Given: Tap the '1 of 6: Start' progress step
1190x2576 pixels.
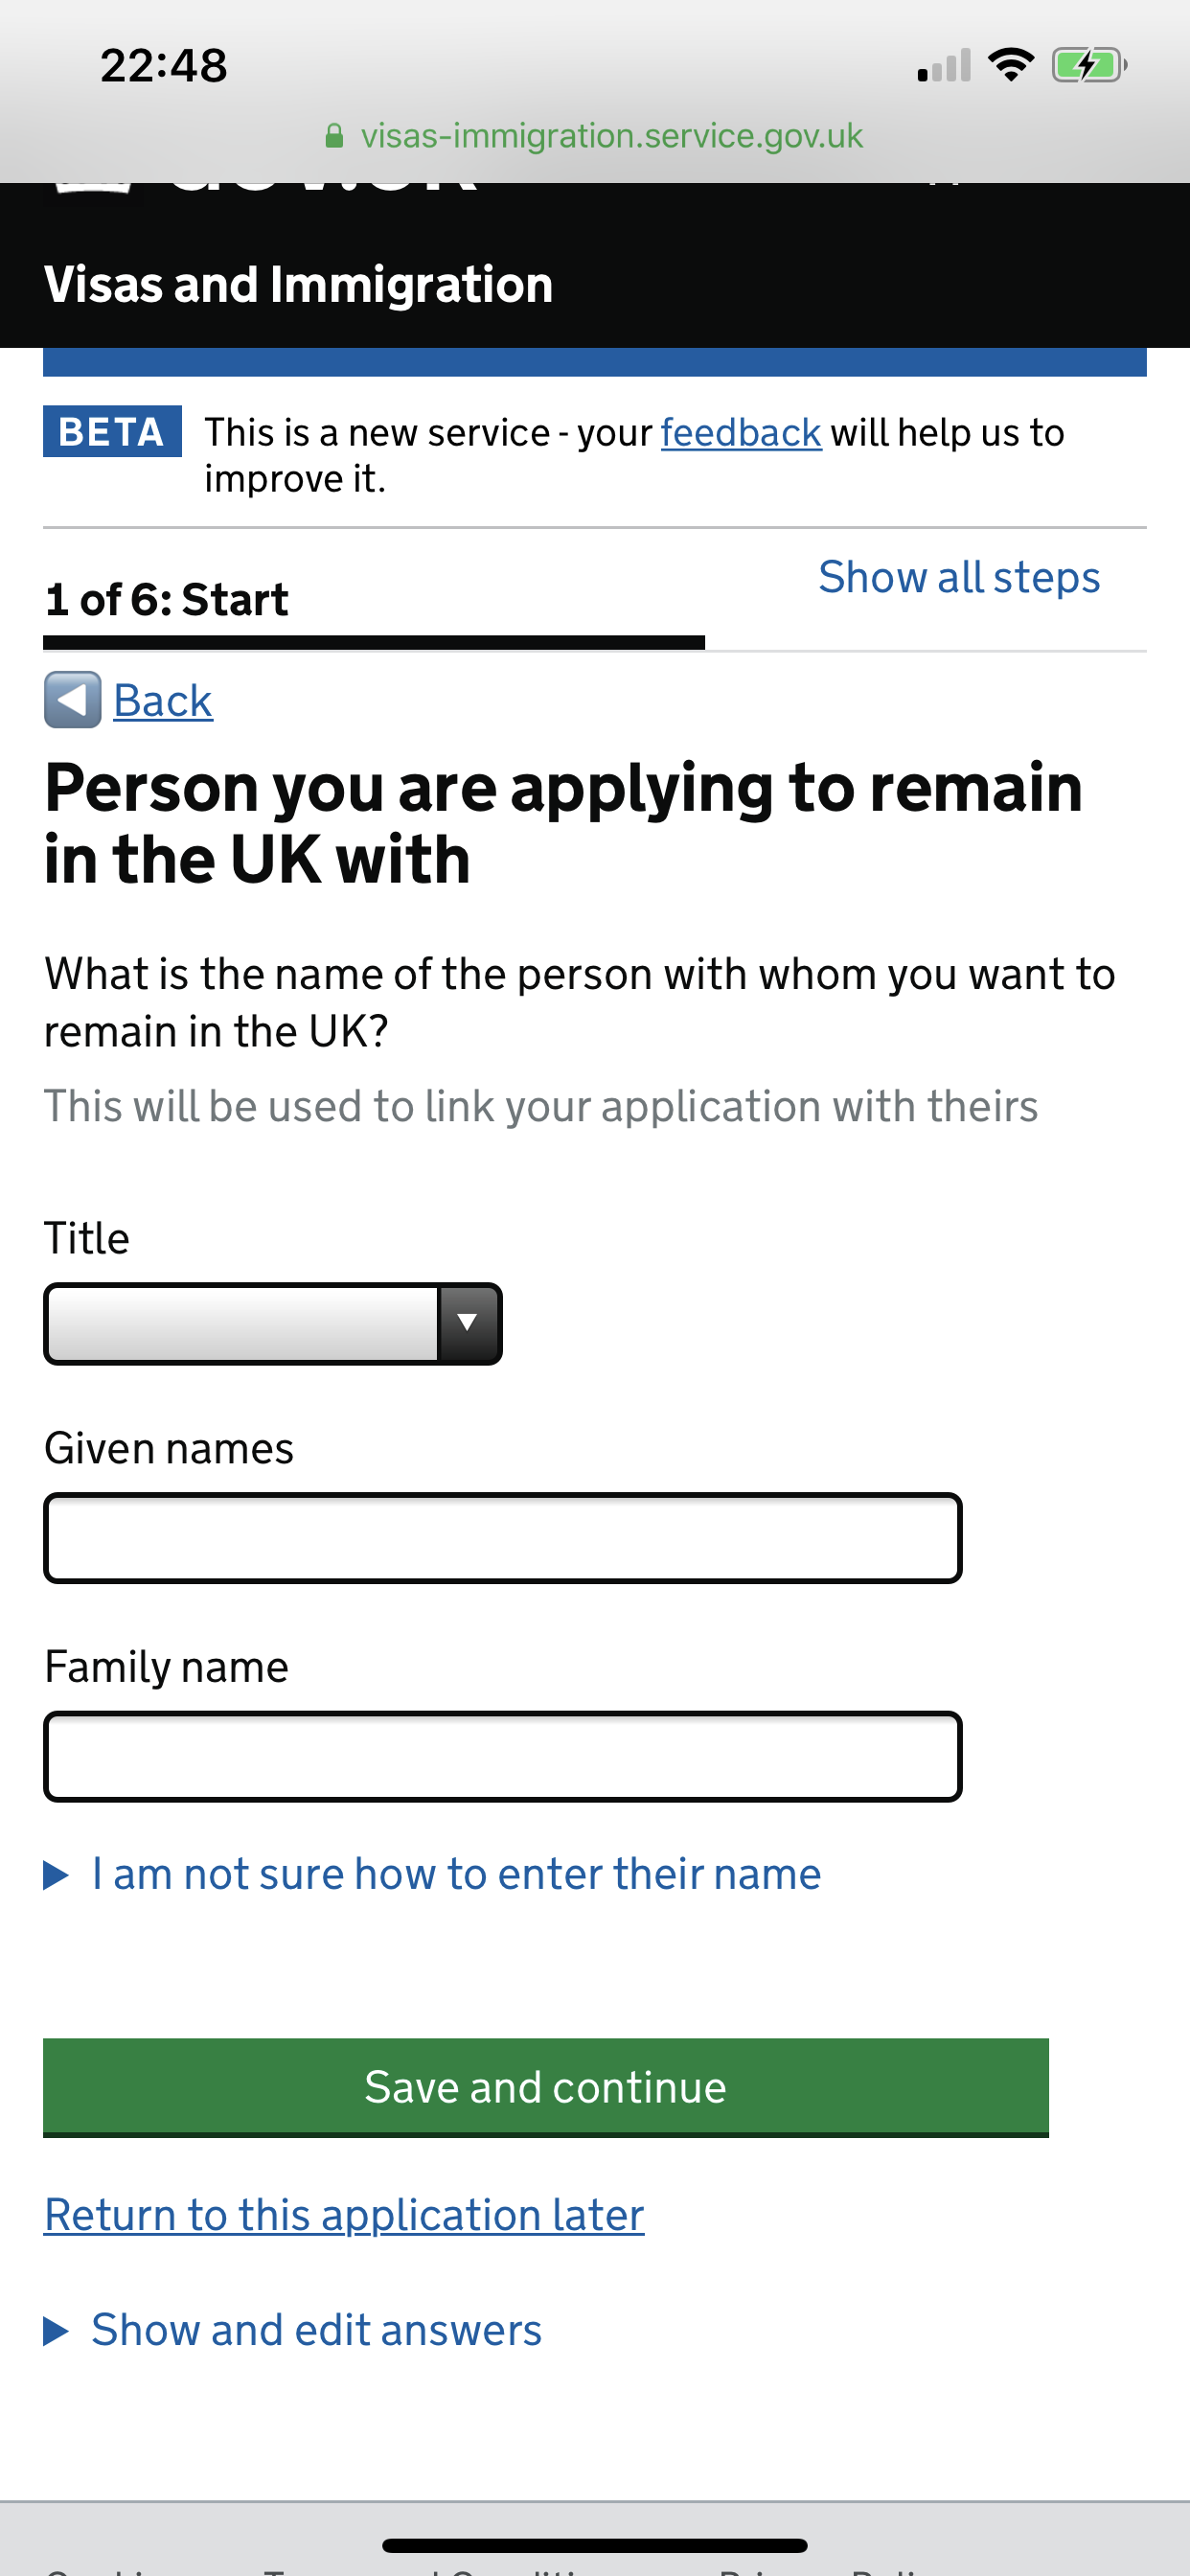Looking at the screenshot, I should (167, 600).
